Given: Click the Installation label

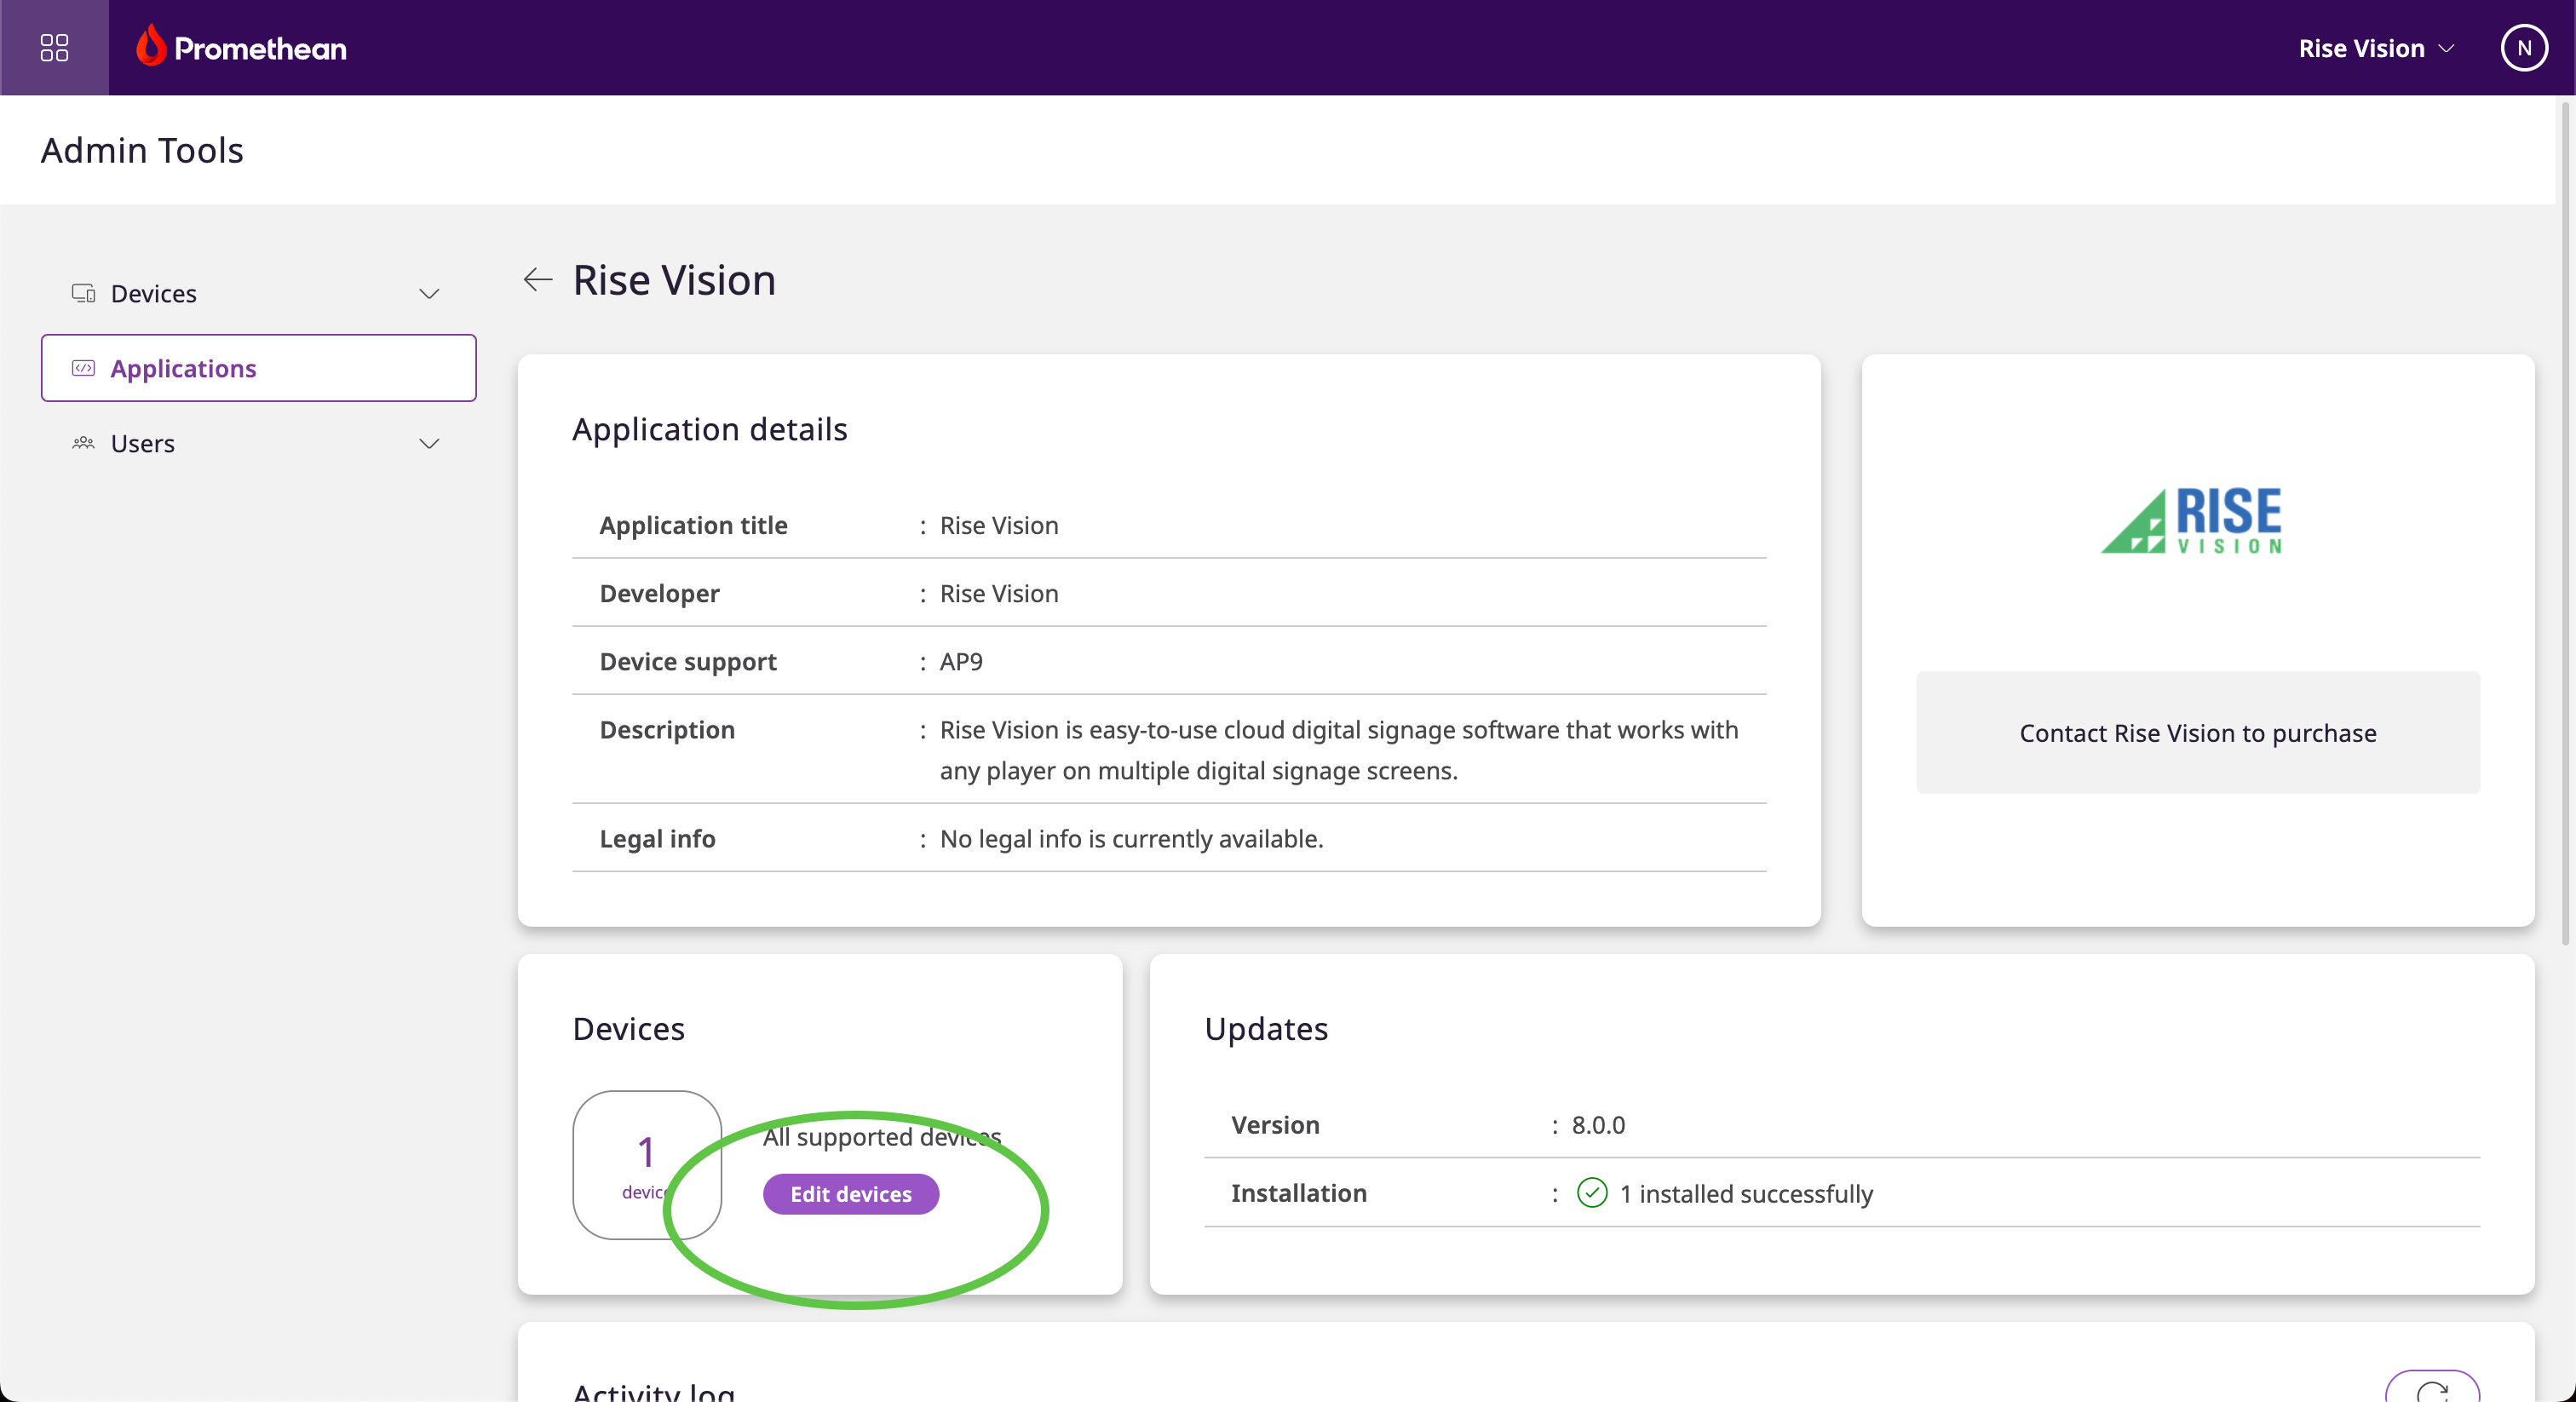Looking at the screenshot, I should [x=1298, y=1193].
